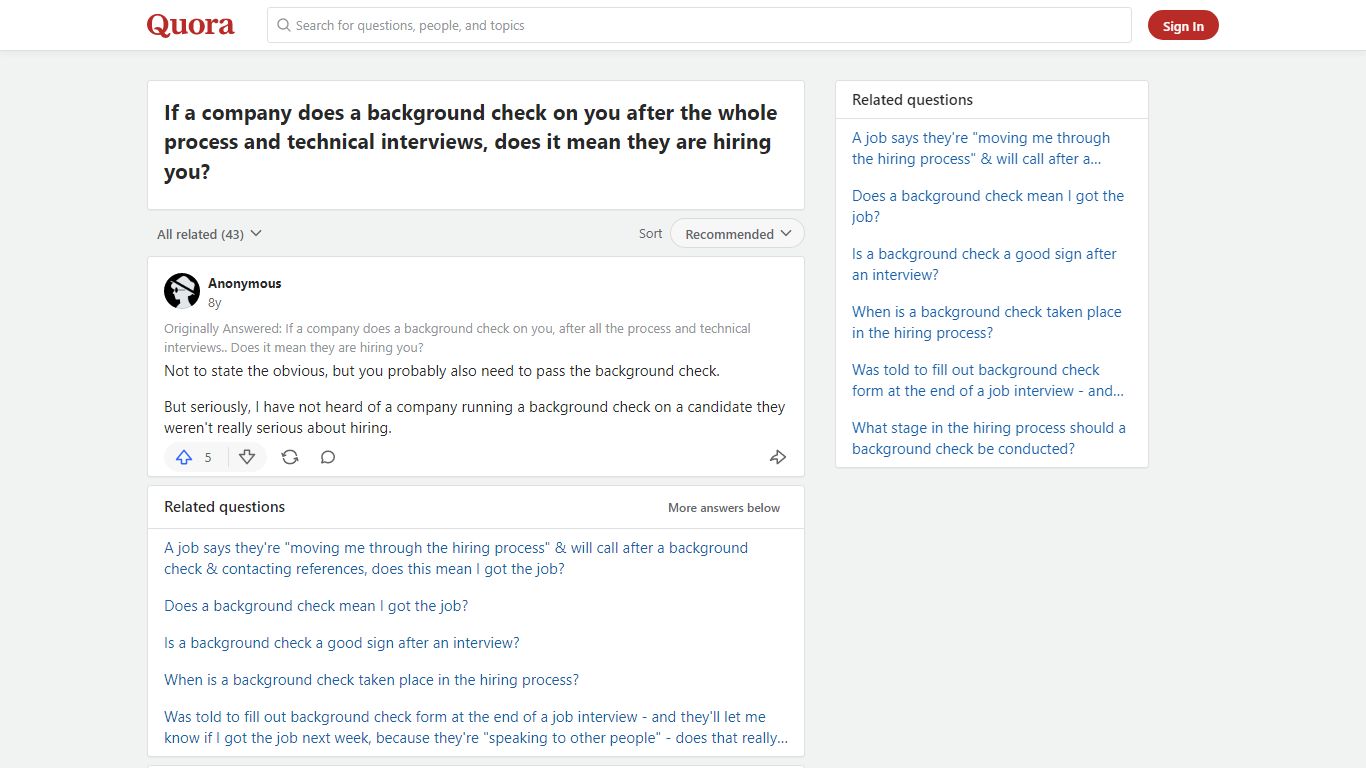
Task: Open the Anonymous user avatar
Action: [182, 291]
